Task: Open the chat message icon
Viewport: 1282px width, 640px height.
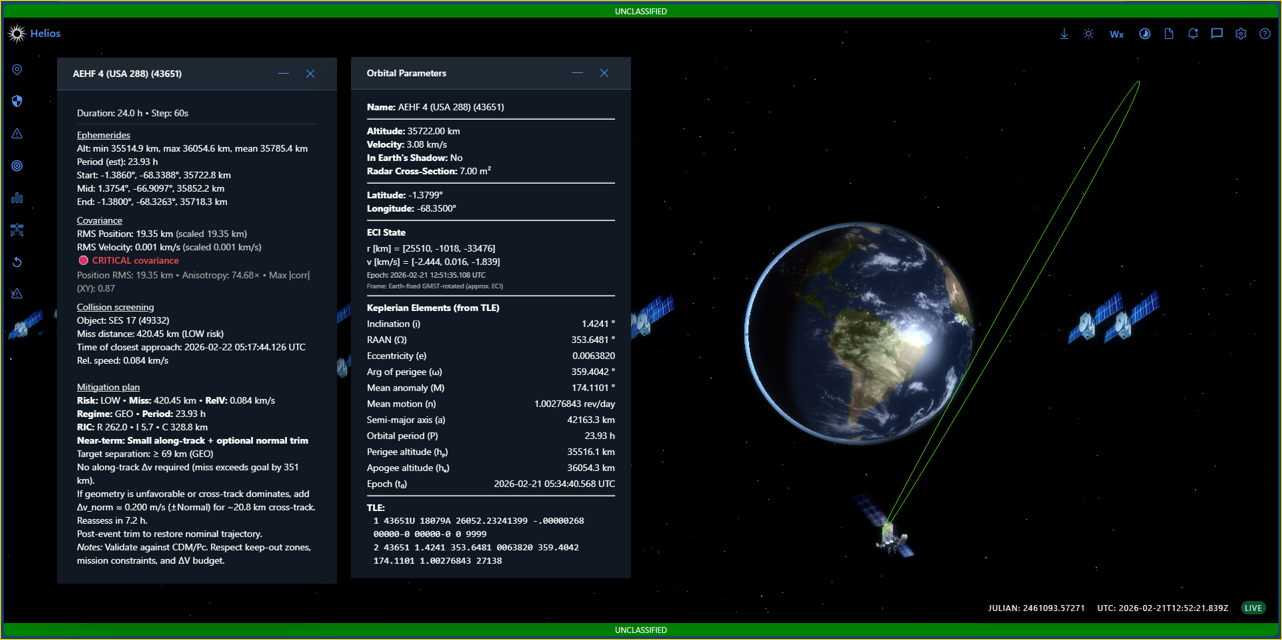Action: tap(1217, 34)
